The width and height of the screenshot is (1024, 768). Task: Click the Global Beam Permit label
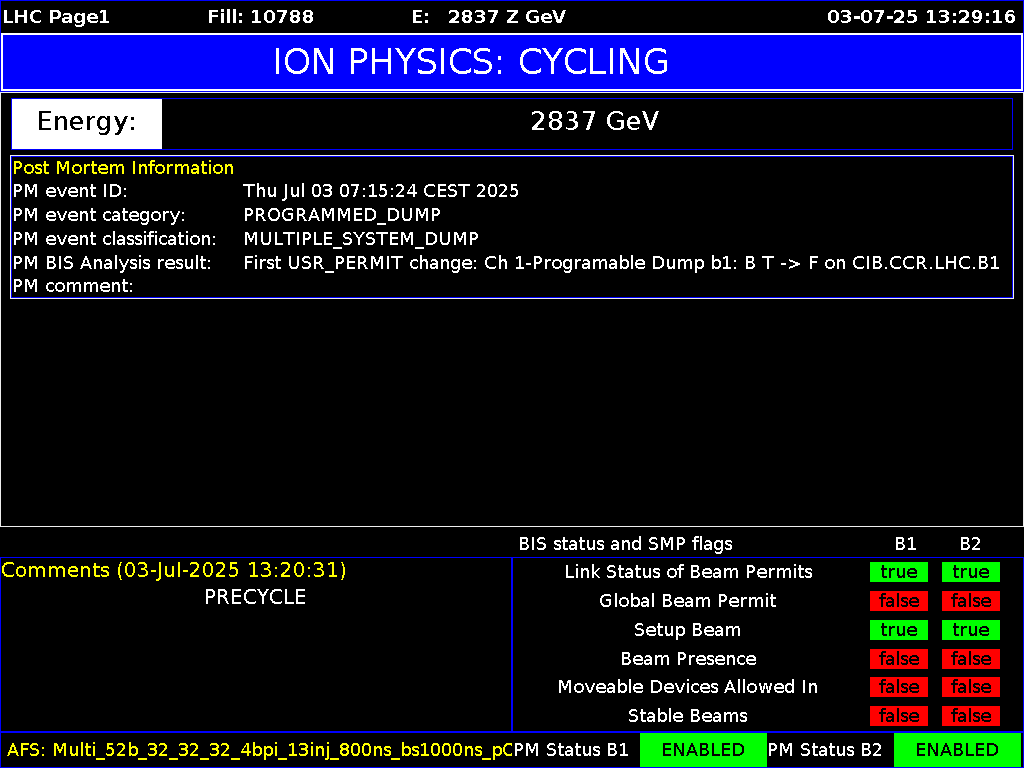688,601
